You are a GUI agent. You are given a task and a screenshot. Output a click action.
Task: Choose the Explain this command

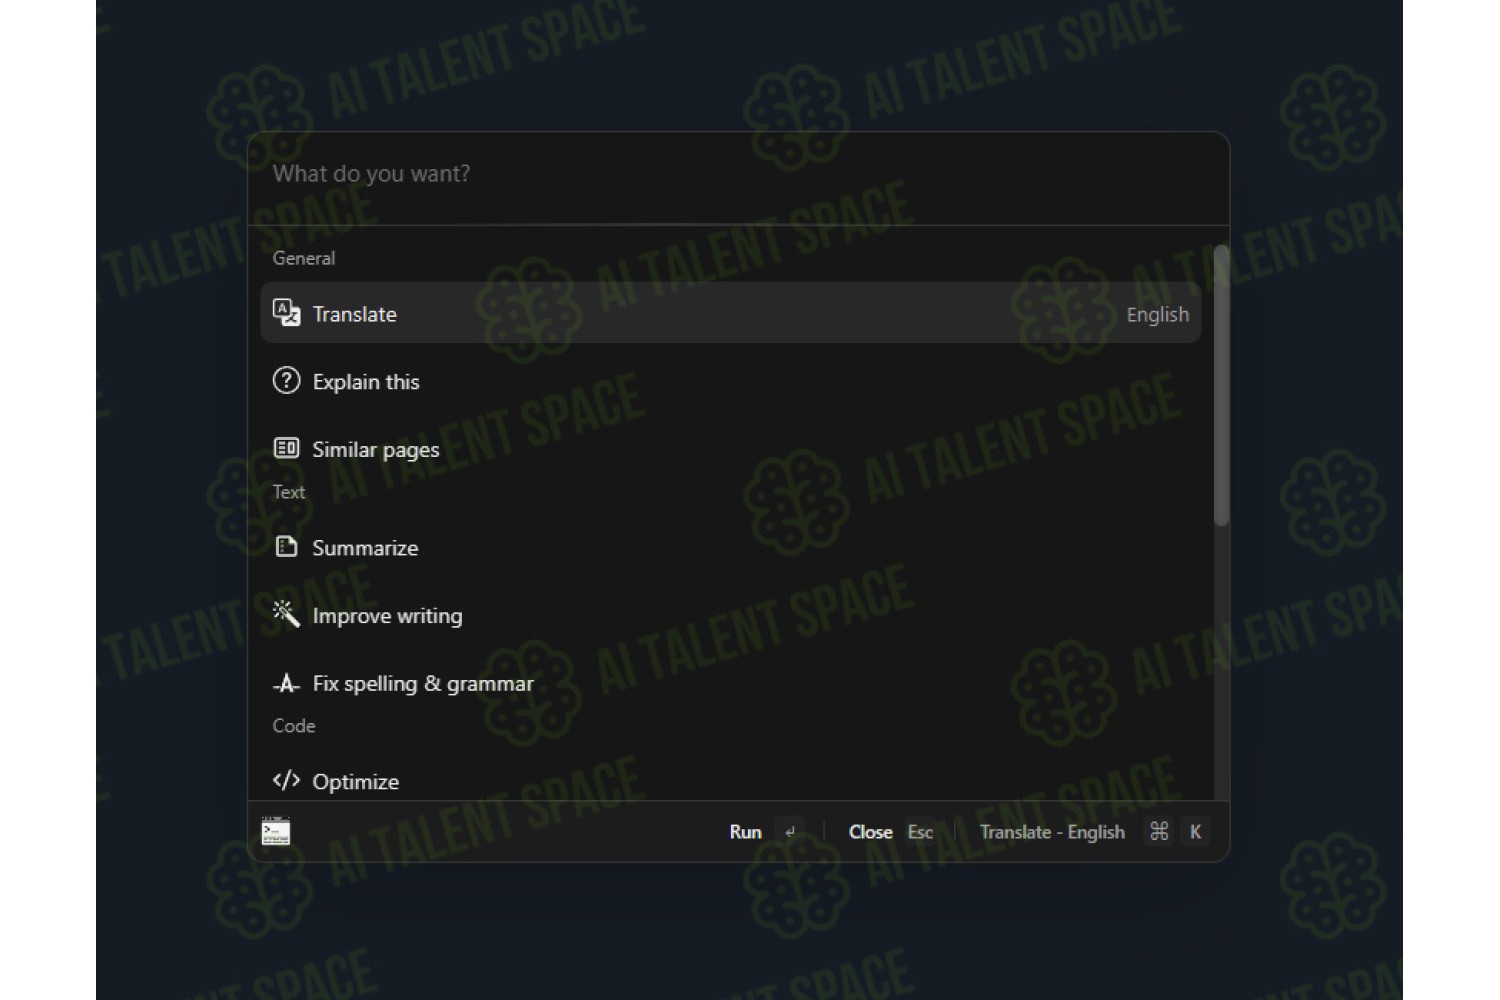731,381
